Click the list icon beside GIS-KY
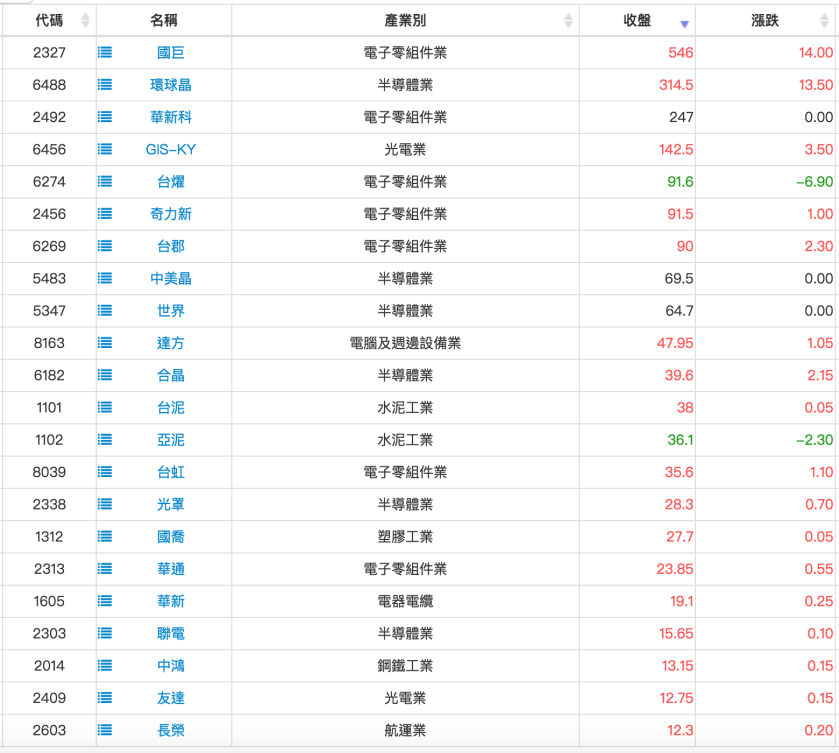 point(105,149)
